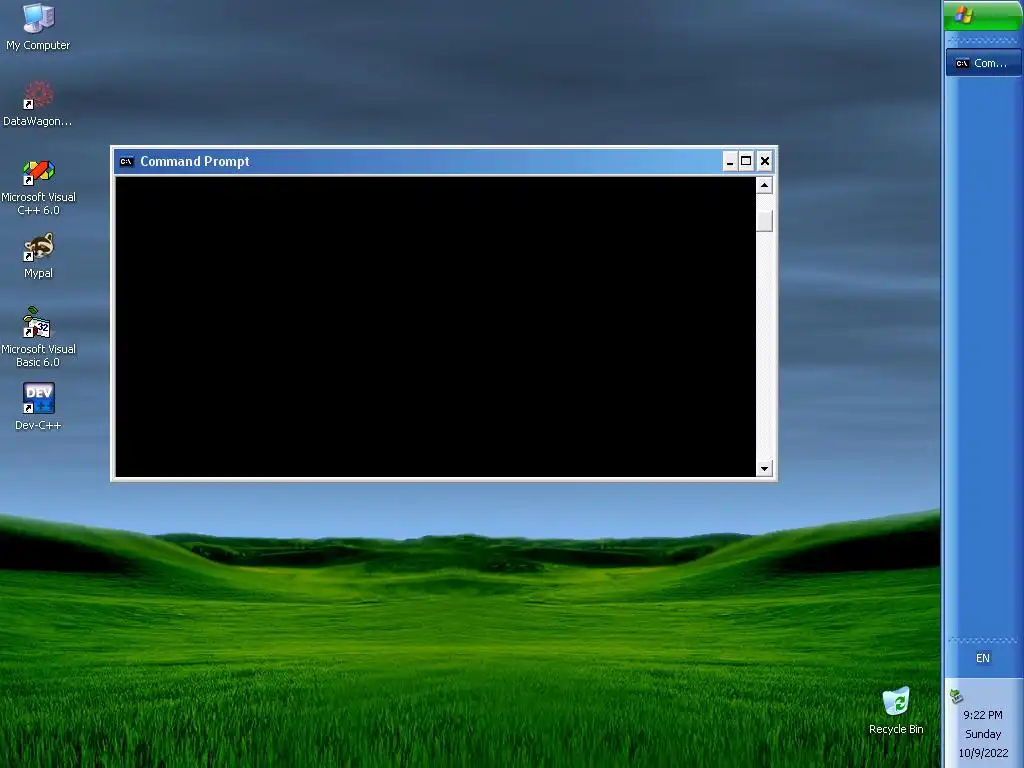Activate the Command Prompt taskbar button
The height and width of the screenshot is (768, 1024).
(x=983, y=63)
